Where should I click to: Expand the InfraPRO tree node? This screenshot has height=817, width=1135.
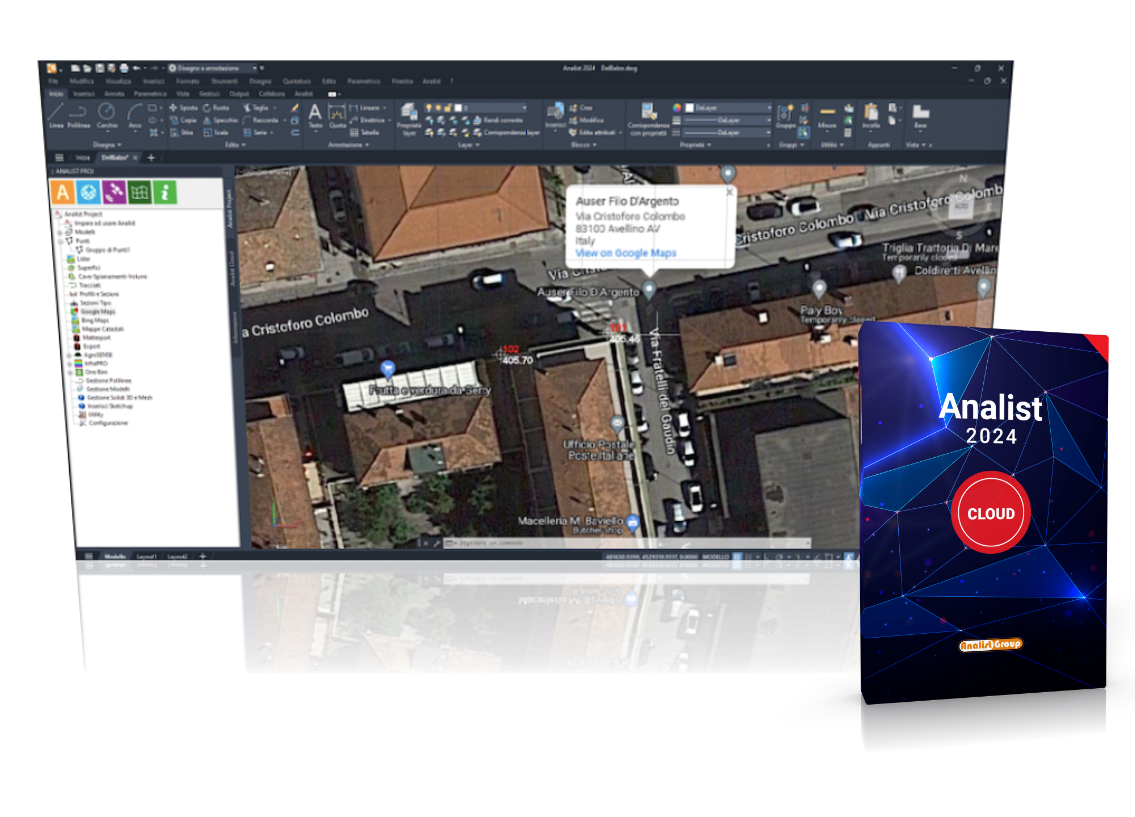pos(69,364)
